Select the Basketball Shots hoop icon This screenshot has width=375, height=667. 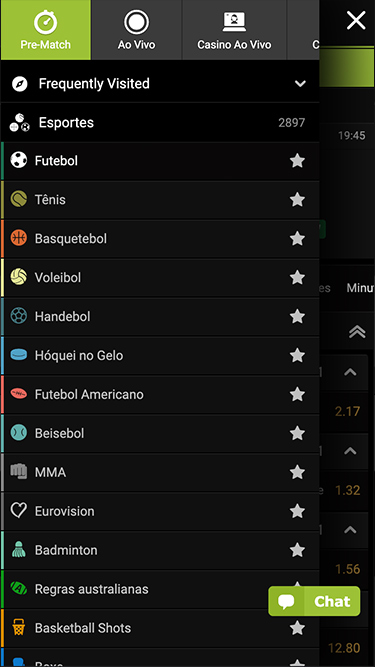pos(19,627)
